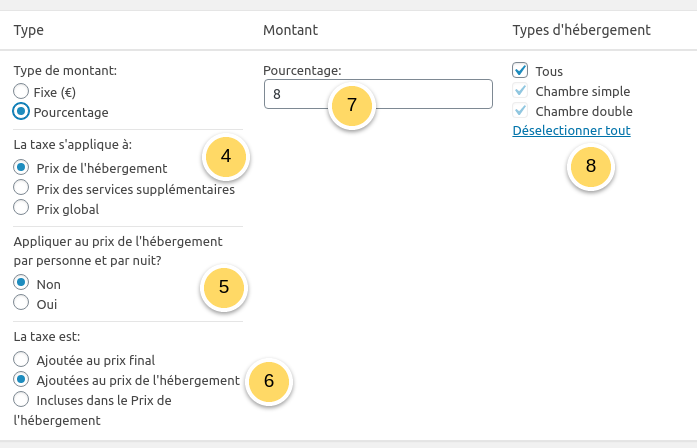Select the Pourcentage radio button
The image size is (697, 448).
(21, 112)
